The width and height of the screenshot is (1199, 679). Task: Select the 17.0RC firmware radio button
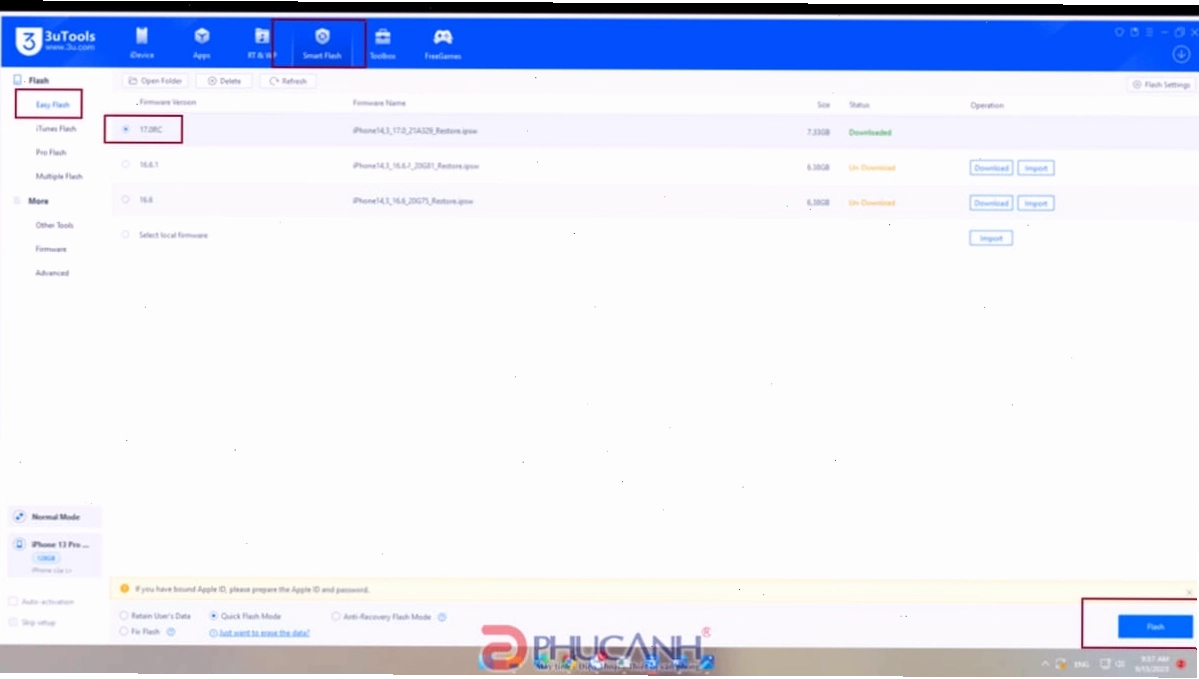[125, 129]
